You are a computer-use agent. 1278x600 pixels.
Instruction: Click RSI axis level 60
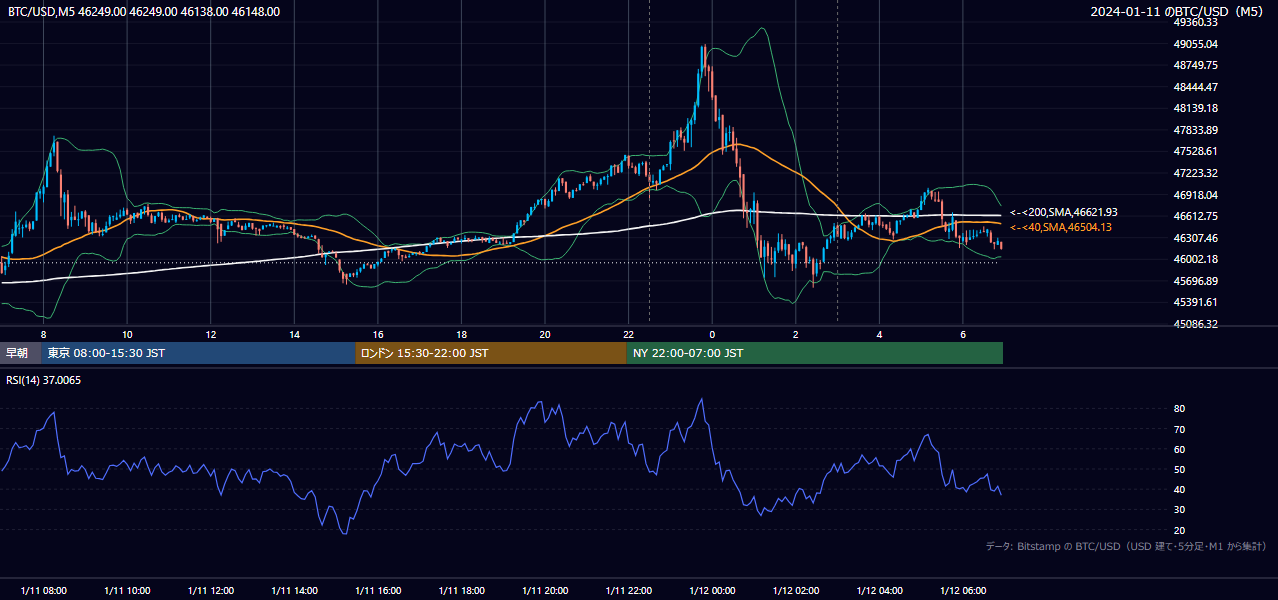(x=1179, y=449)
